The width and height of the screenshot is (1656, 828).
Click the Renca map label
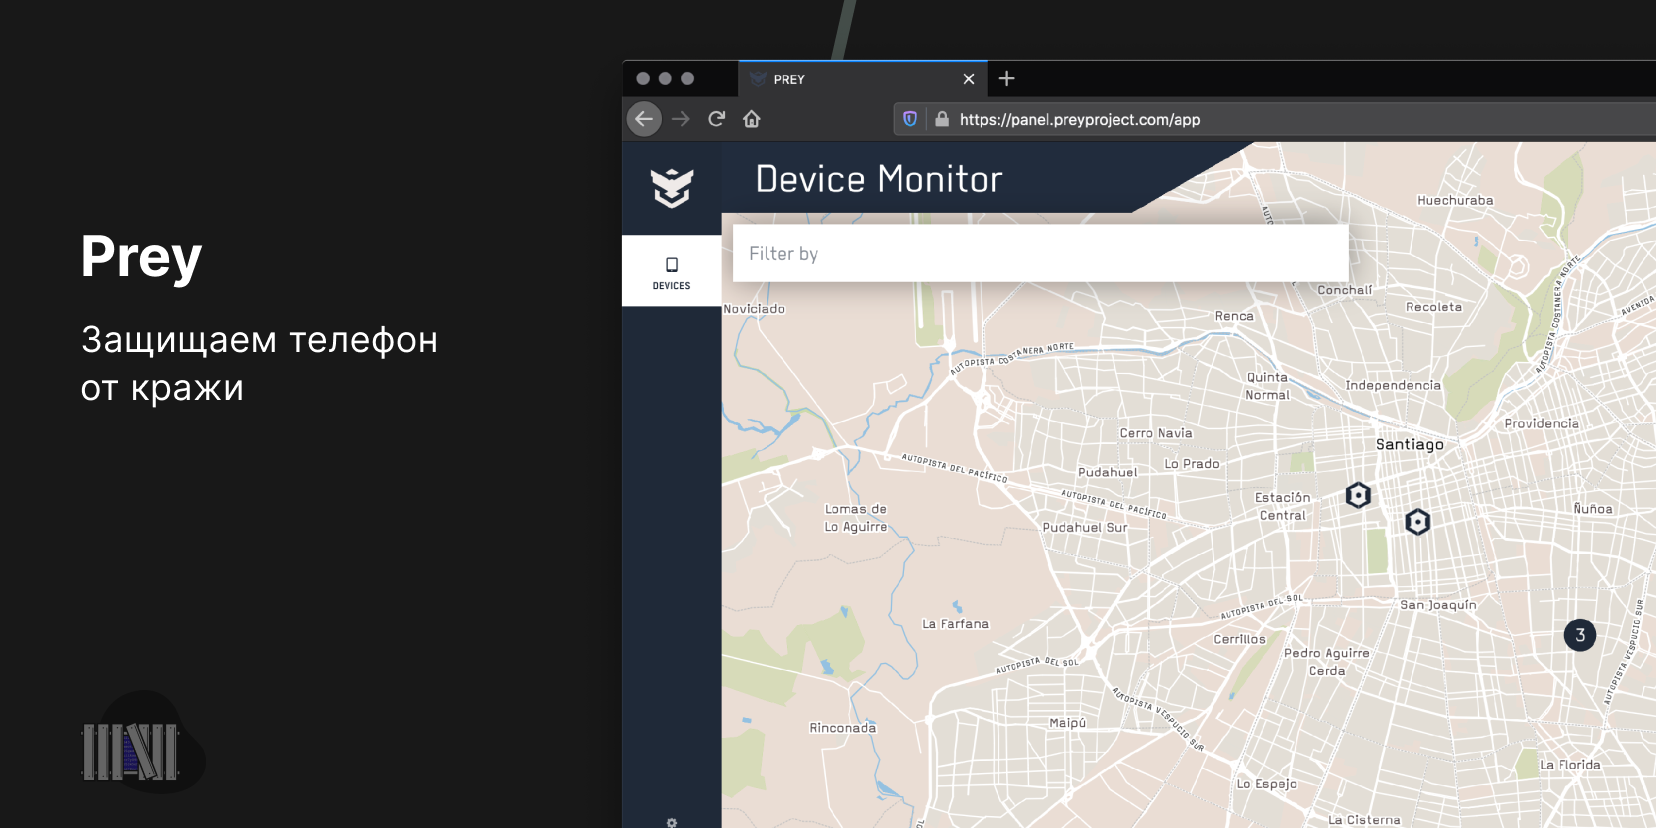(x=1234, y=316)
